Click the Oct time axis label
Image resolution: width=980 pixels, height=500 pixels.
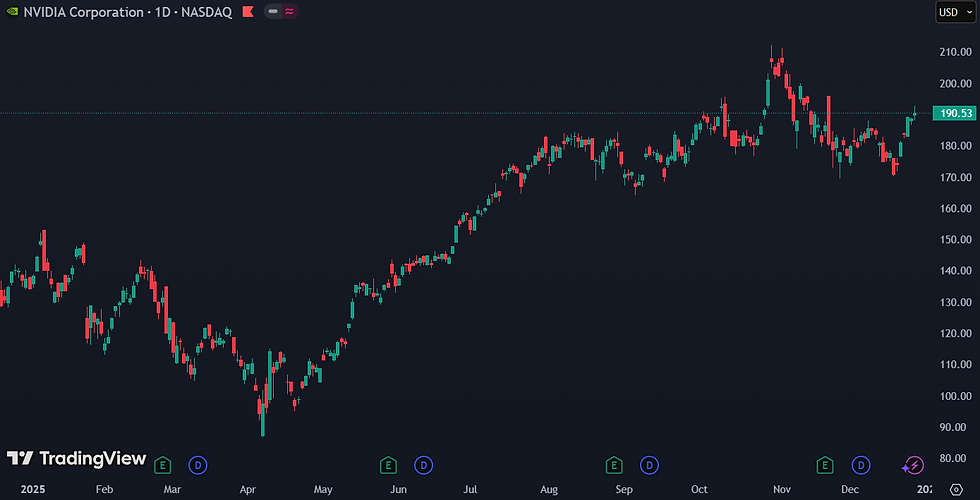click(699, 489)
